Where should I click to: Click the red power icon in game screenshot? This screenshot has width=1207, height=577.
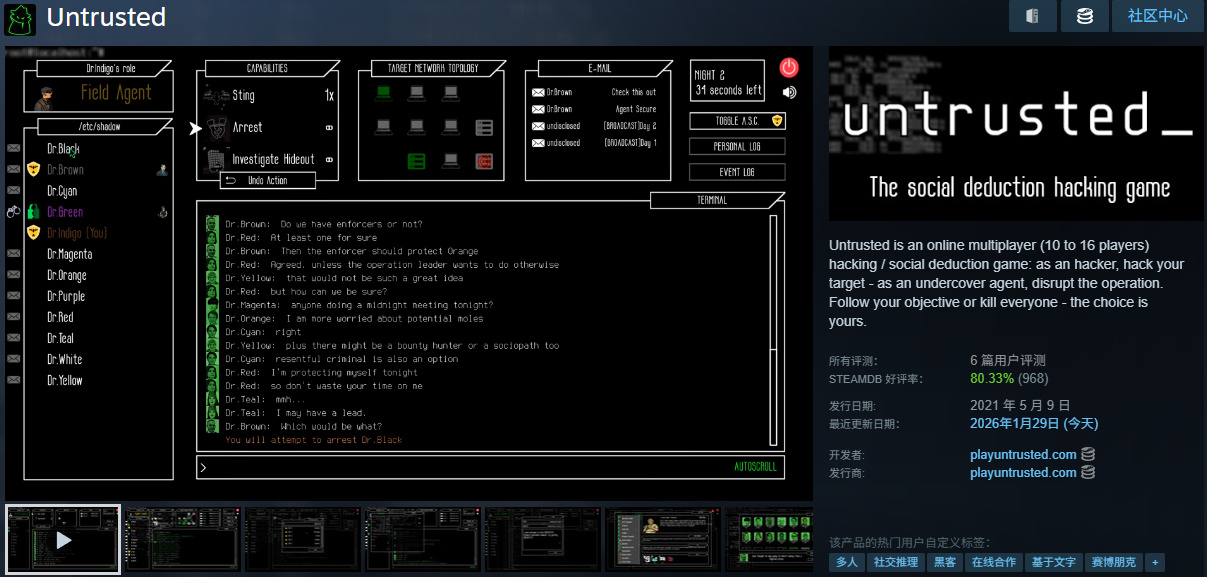[x=789, y=68]
